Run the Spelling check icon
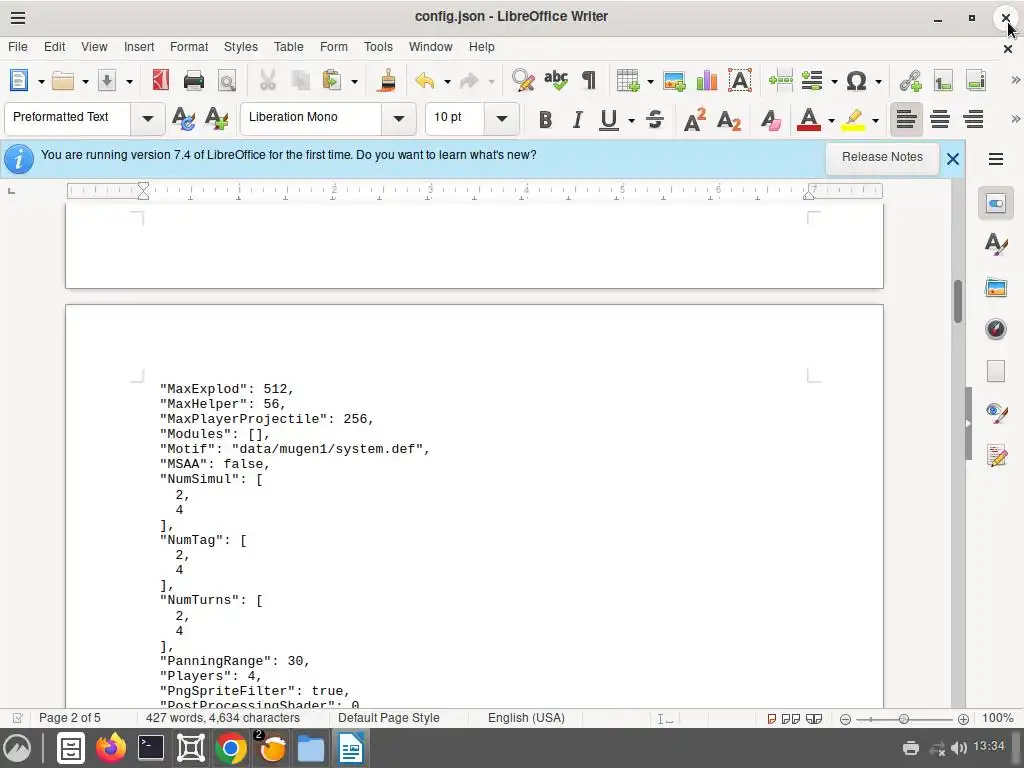1024x768 pixels. pos(556,81)
